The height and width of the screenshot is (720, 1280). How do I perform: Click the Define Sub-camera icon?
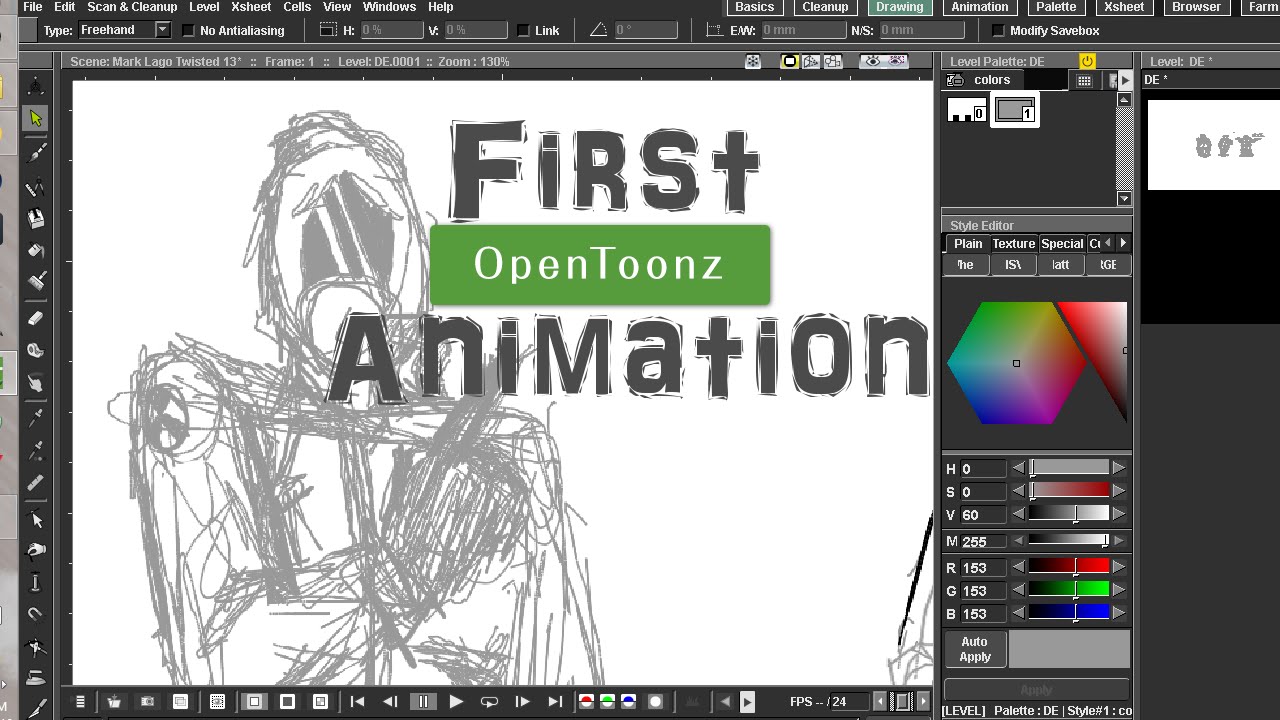pos(217,702)
